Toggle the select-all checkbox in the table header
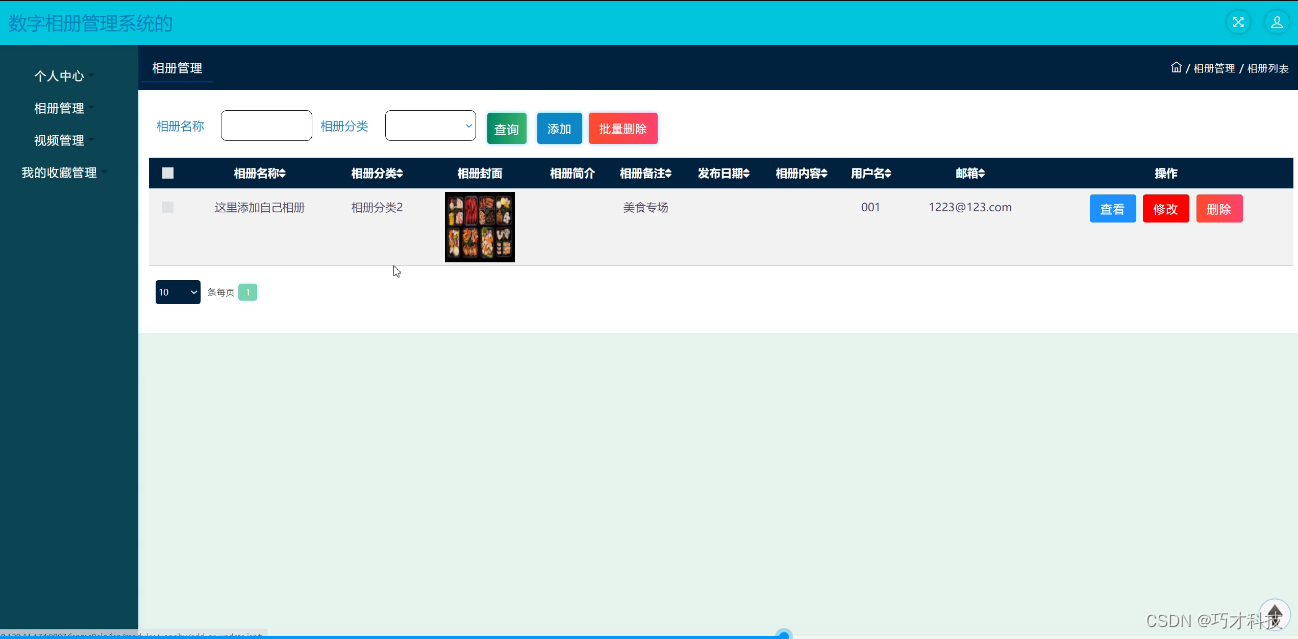Screen dimensions: 1298x639 pyautogui.click(x=167, y=172)
